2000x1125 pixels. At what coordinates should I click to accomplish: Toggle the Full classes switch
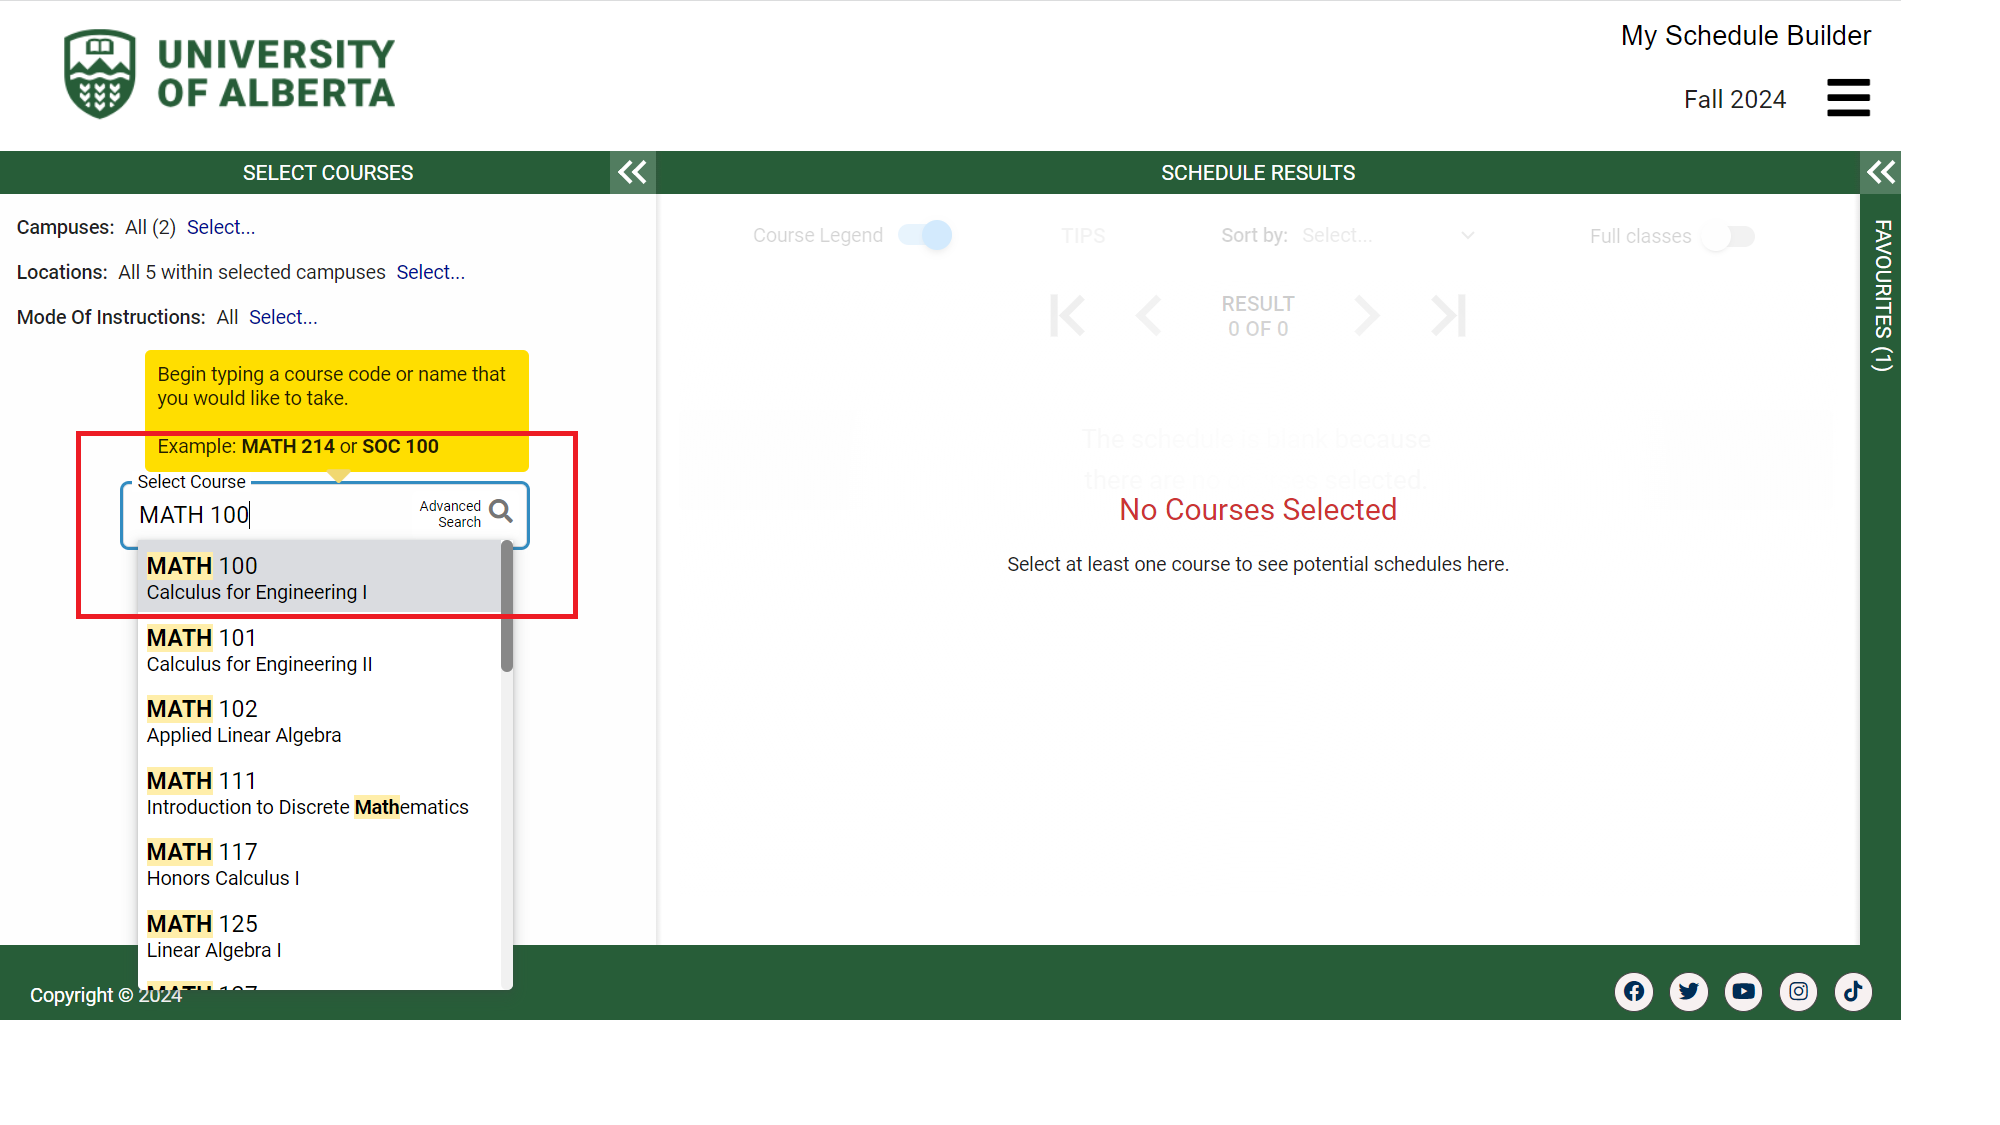tap(1728, 237)
